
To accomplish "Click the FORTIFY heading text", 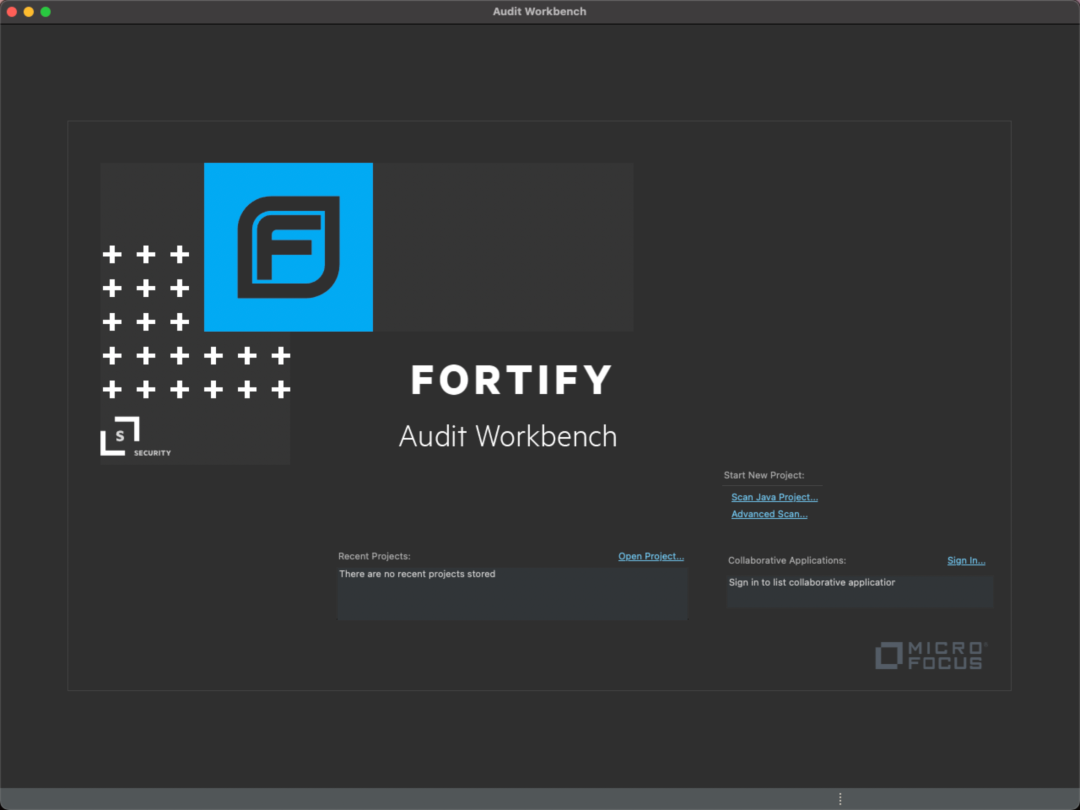I will click(x=511, y=380).
